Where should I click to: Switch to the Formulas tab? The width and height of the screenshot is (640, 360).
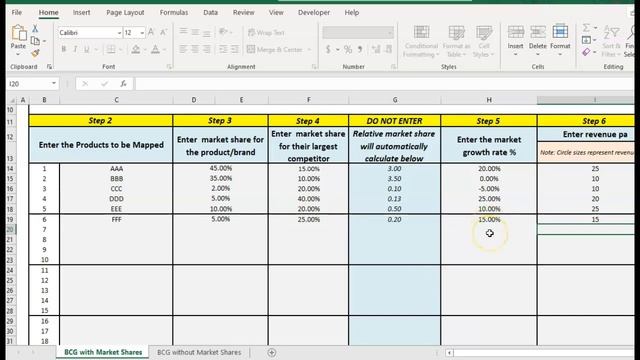(x=174, y=13)
